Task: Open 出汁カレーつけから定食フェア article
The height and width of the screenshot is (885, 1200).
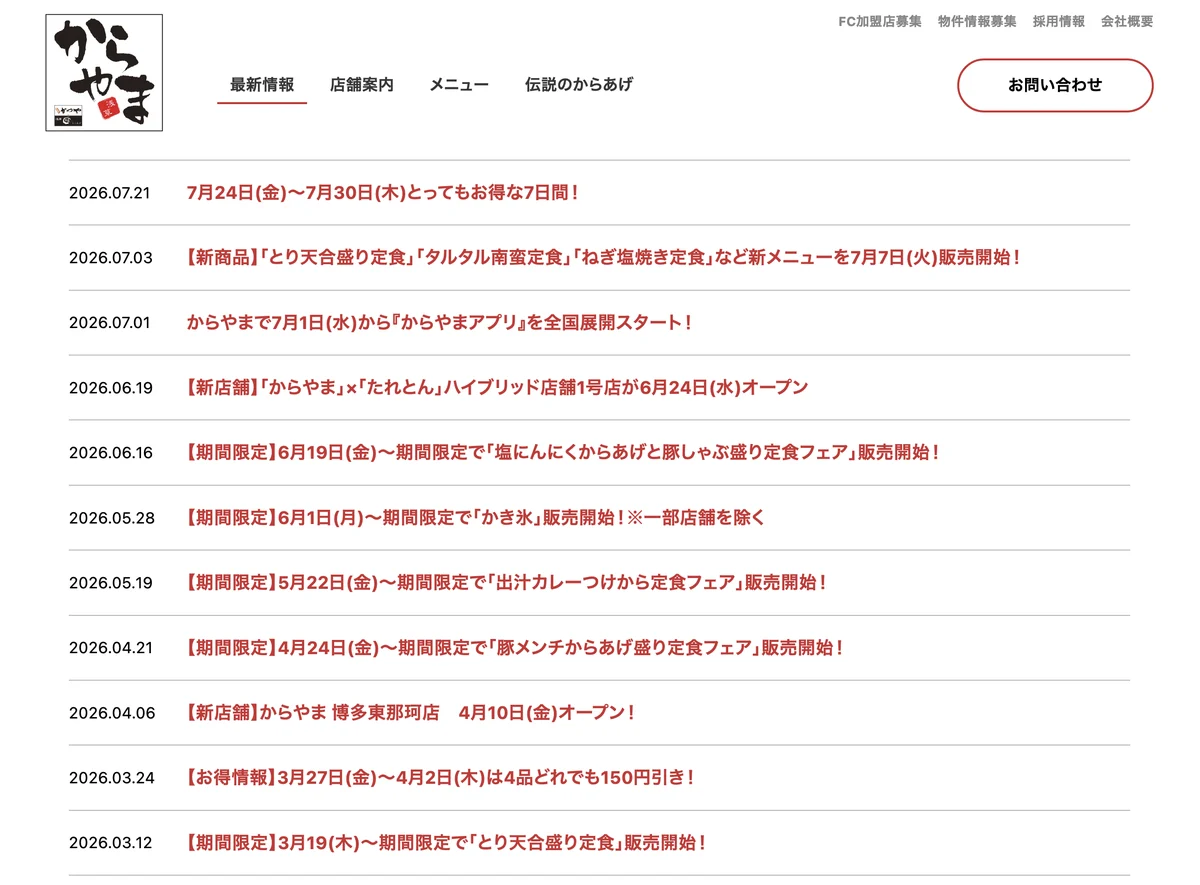Action: coord(506,582)
